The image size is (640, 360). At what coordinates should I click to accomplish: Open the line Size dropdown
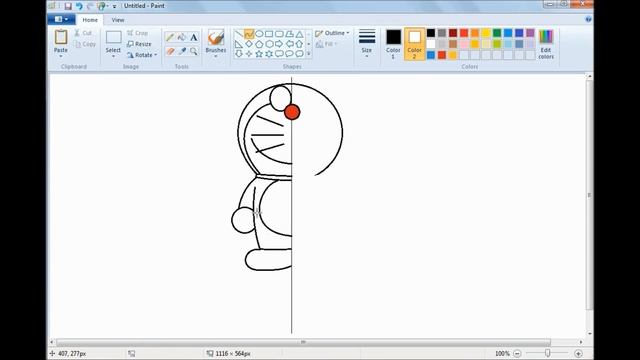(x=367, y=56)
